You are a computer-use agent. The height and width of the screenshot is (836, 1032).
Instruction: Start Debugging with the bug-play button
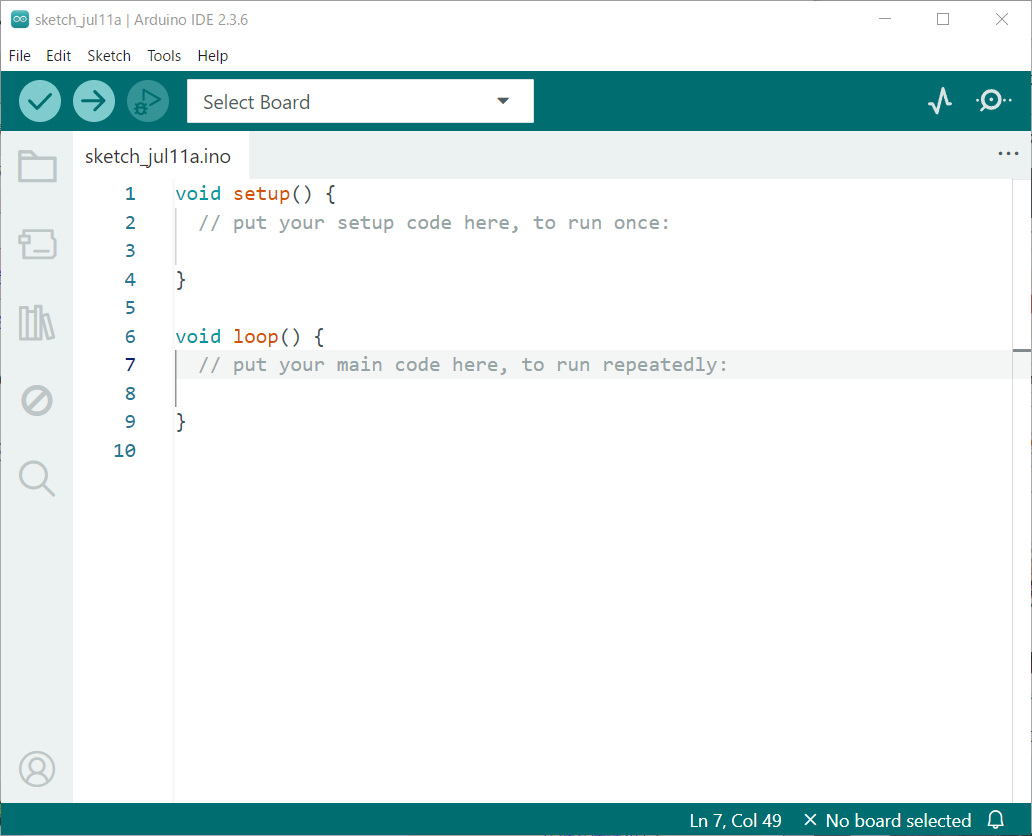[x=148, y=101]
